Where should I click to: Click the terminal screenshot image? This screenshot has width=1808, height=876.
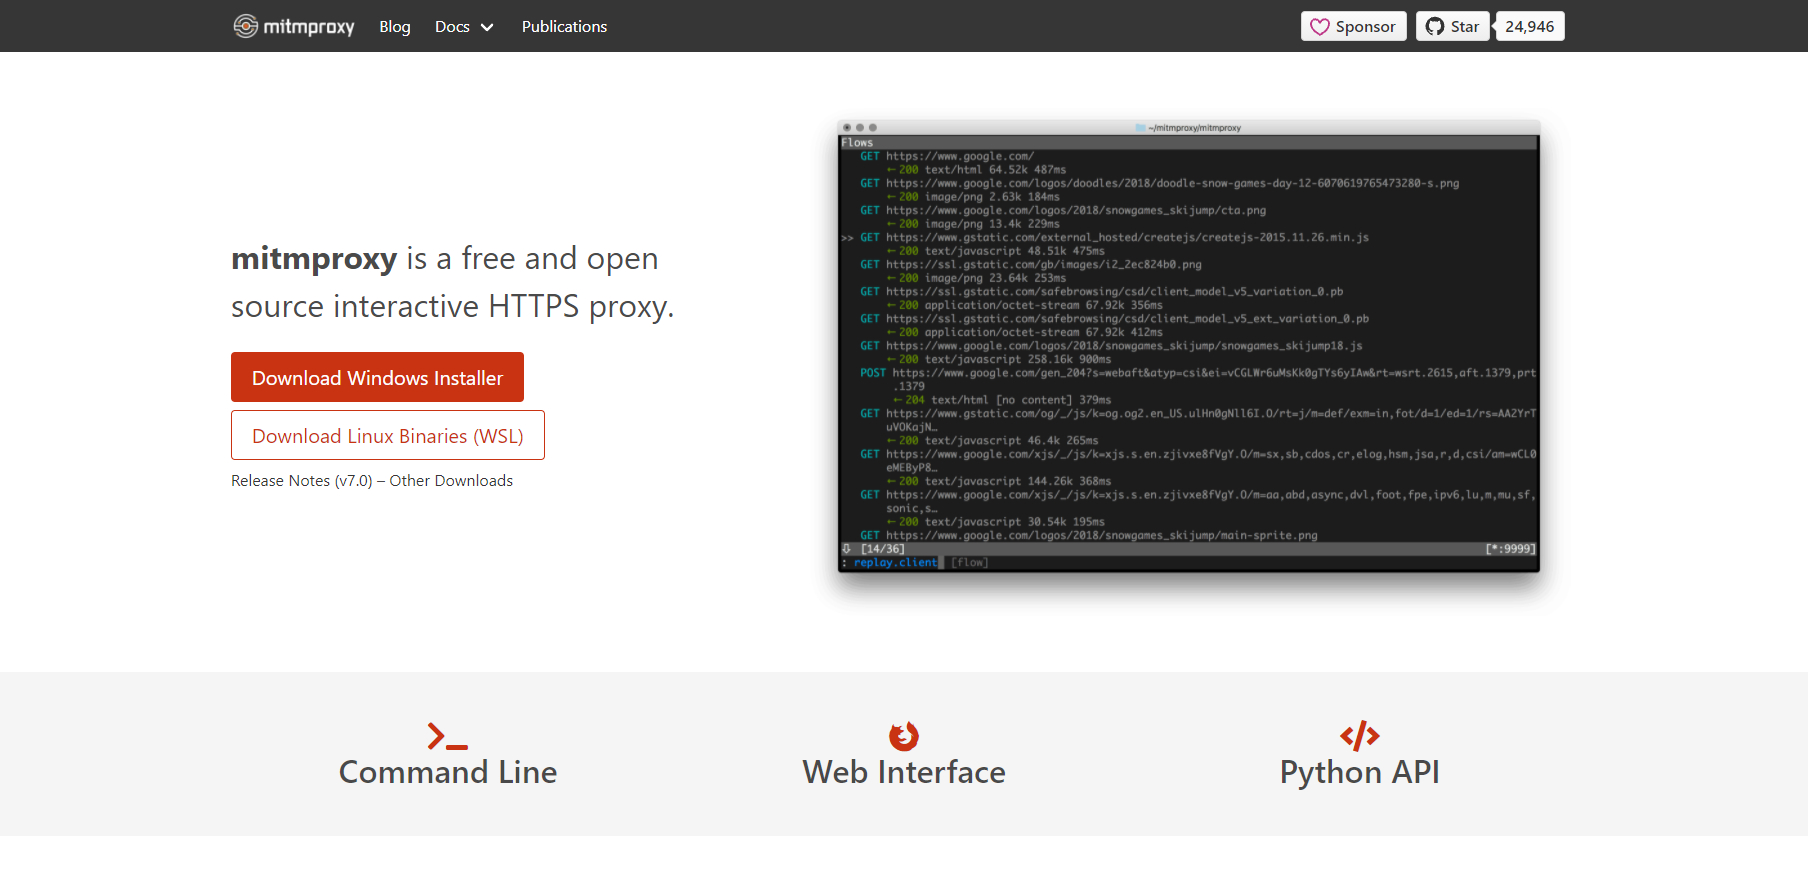pos(1188,346)
